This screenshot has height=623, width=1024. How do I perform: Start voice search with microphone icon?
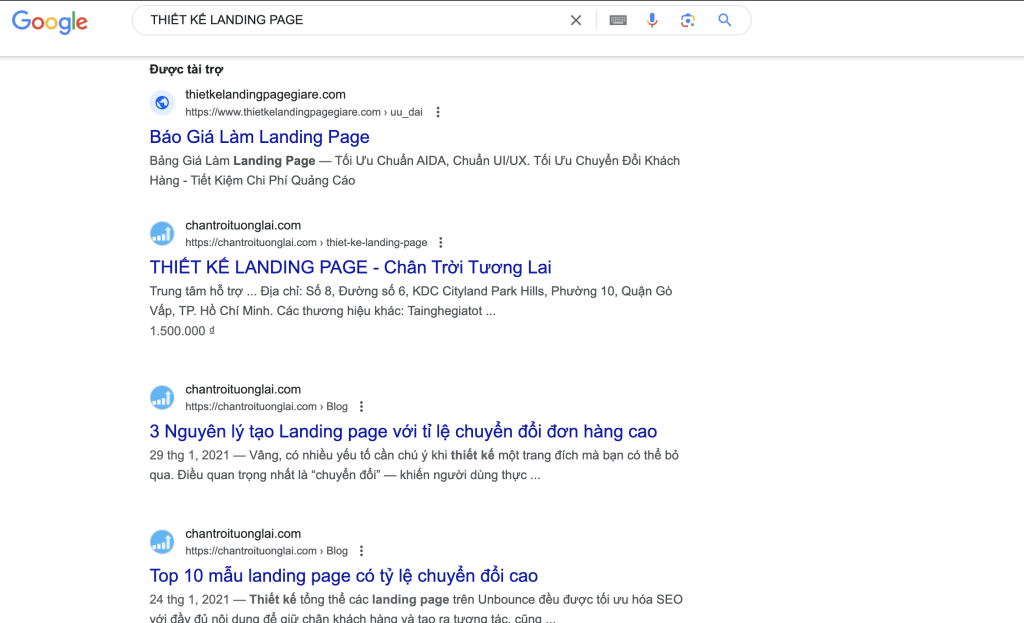click(652, 20)
